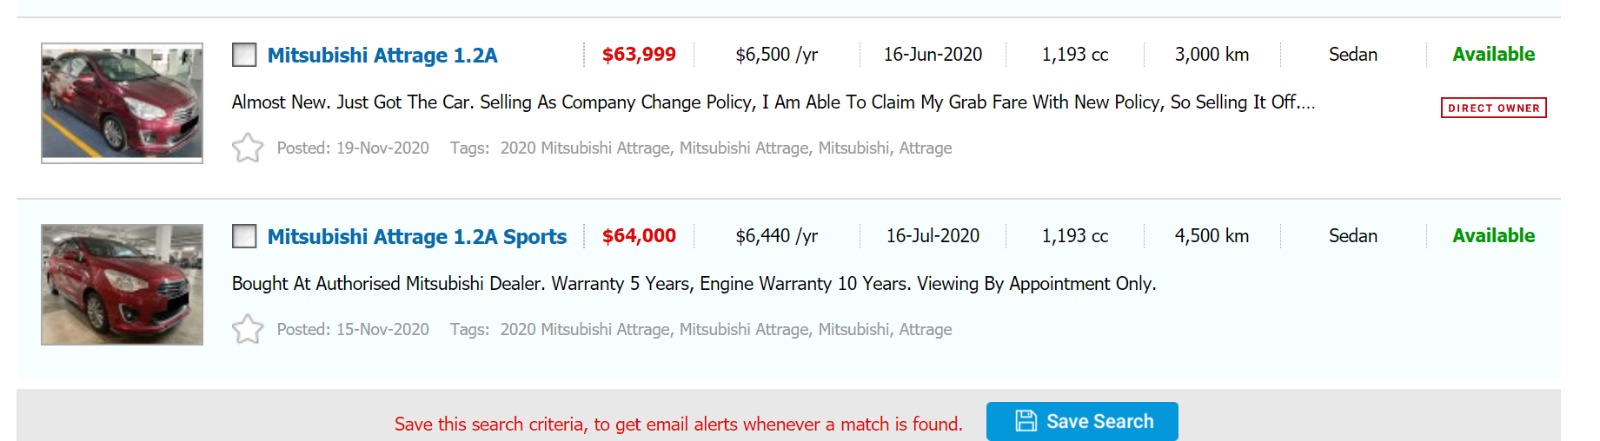Click Available status on the first listing
The height and width of the screenshot is (441, 1600).
1493,54
